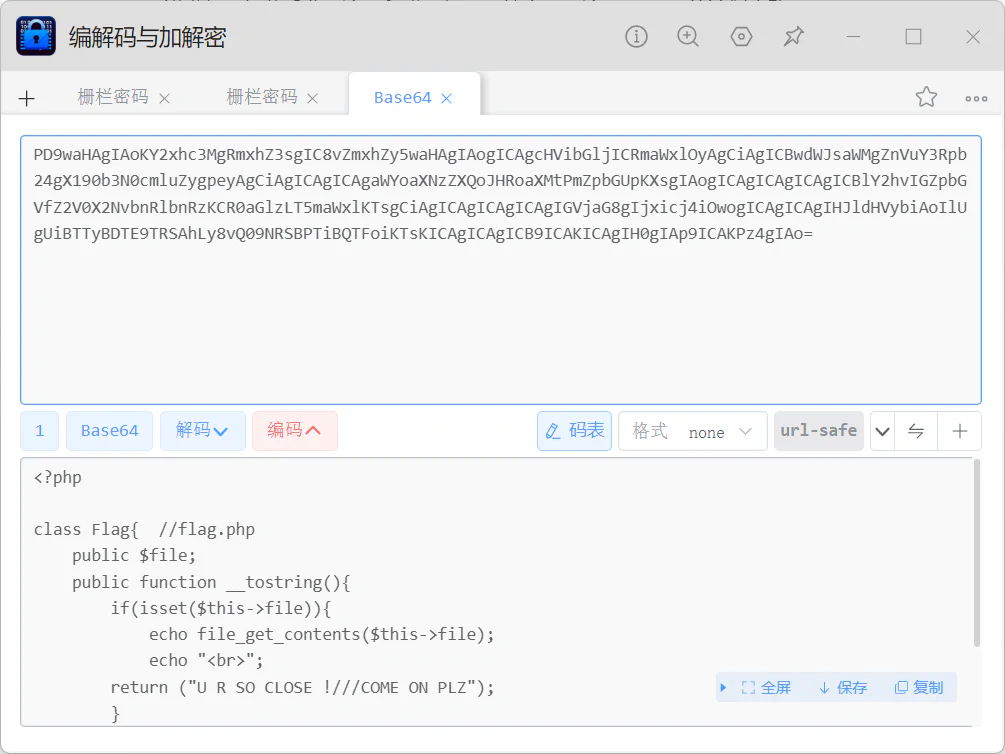Click the Base64 algorithm button
This screenshot has height=754, width=1005.
point(110,431)
